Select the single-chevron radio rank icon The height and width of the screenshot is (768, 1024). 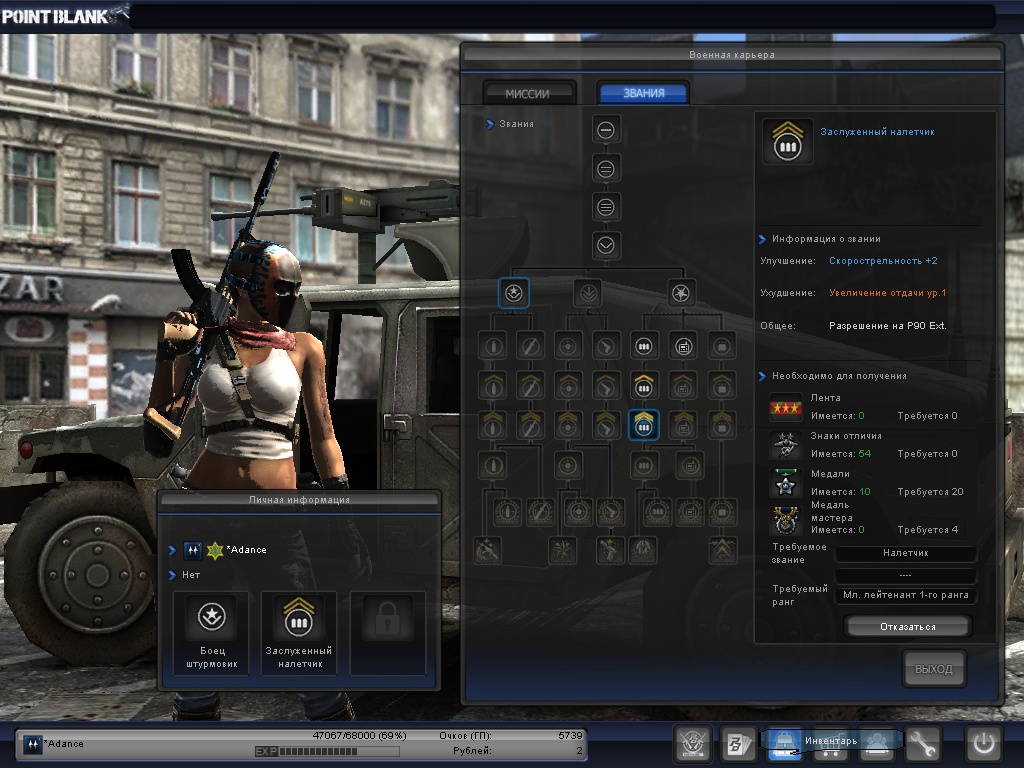click(x=683, y=385)
